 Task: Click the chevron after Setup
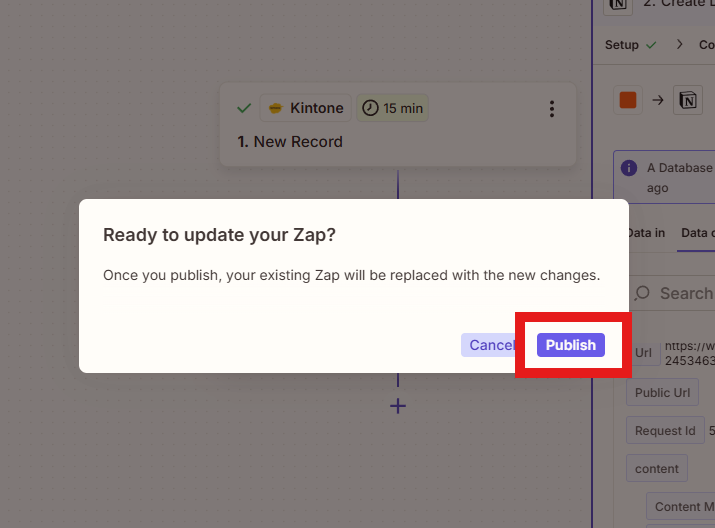click(679, 44)
